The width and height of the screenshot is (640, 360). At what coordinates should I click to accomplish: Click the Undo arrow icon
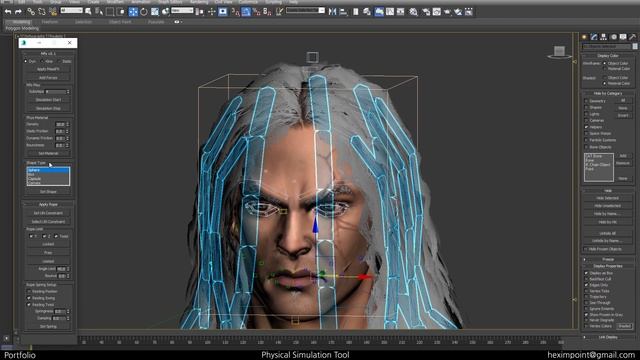pos(8,12)
